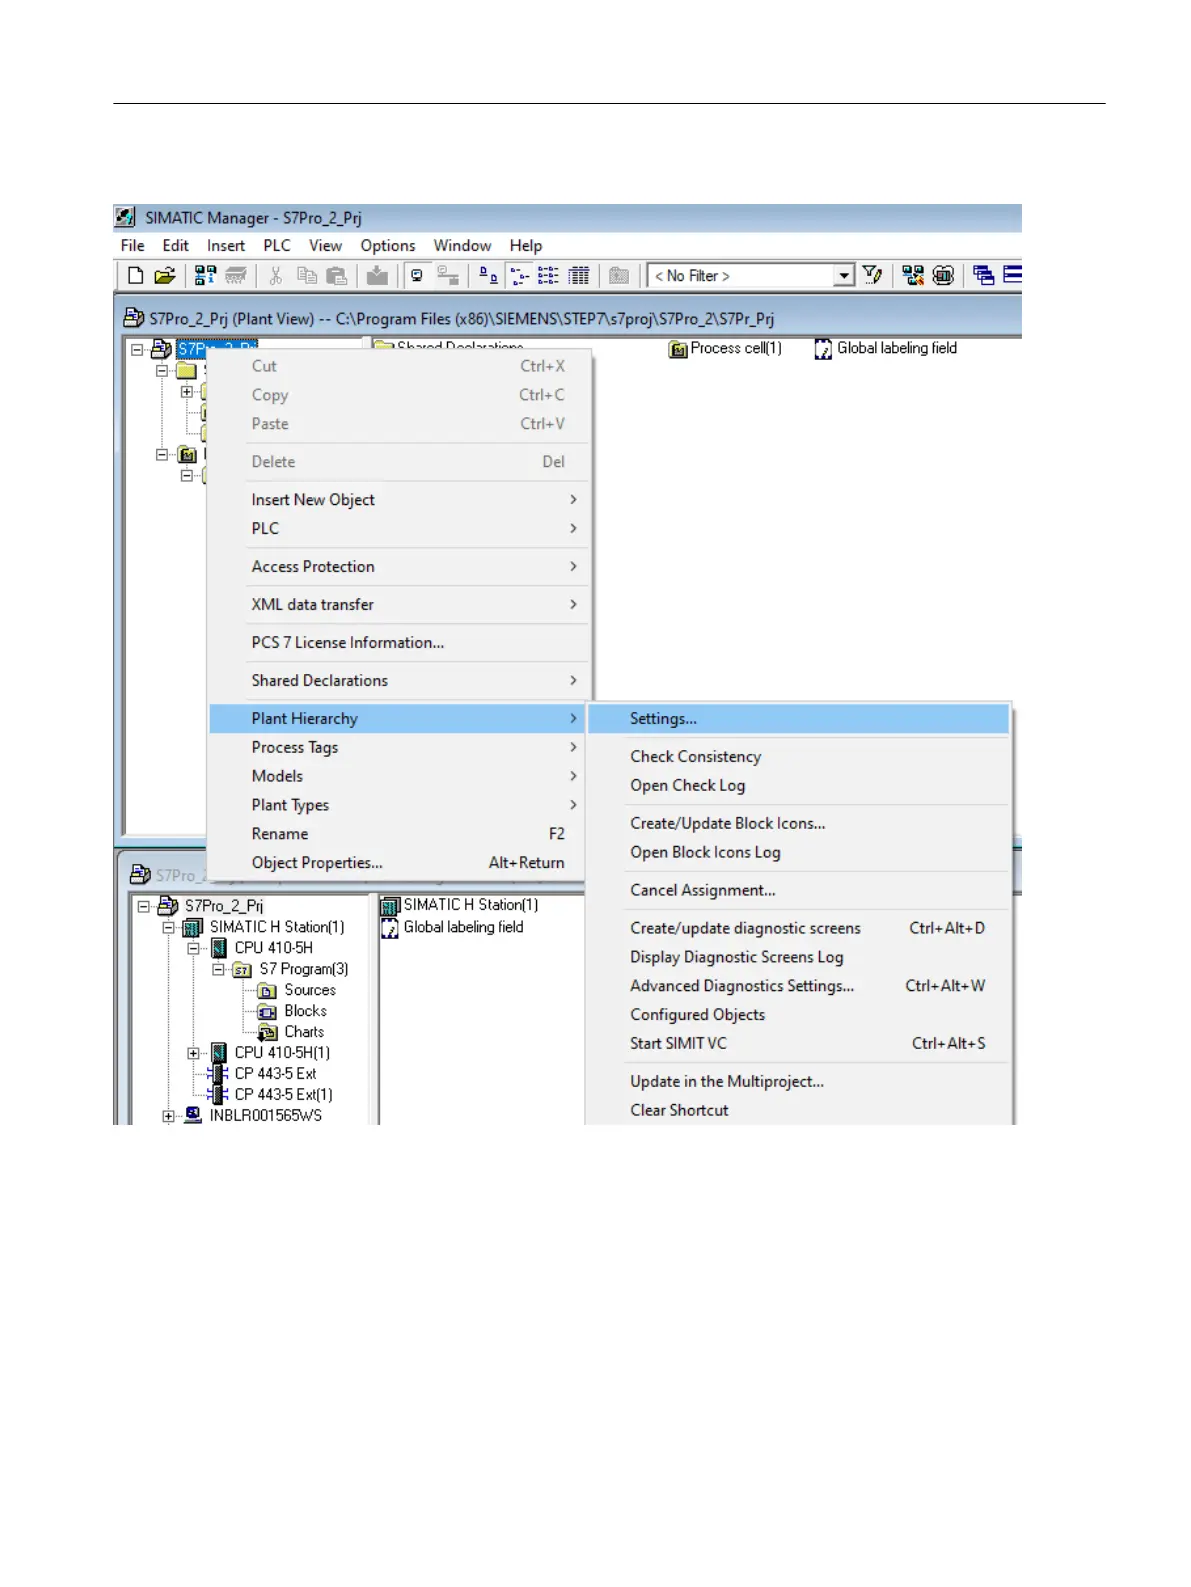Click the Download toolbar icon
Viewport: 1191px width, 1587px height.
[x=377, y=275]
